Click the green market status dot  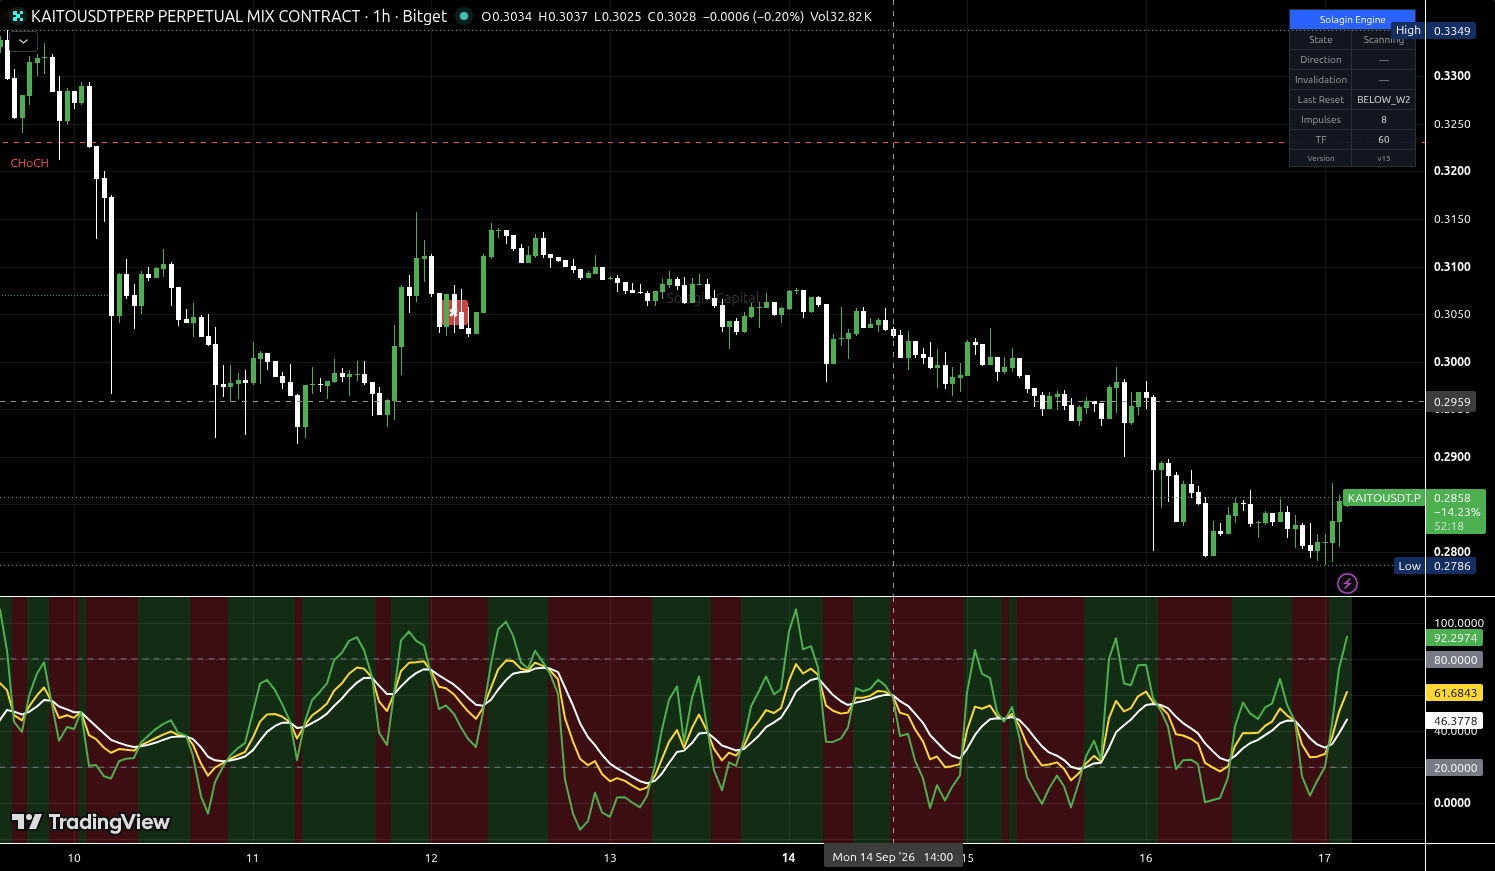[463, 16]
